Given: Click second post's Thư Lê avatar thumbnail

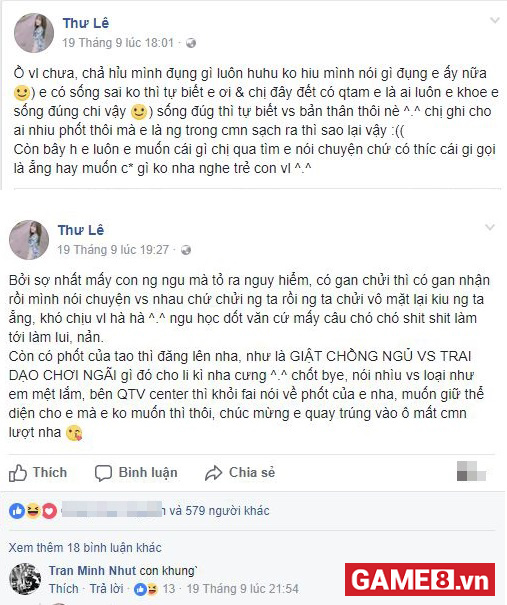Looking at the screenshot, I should pyautogui.click(x=29, y=240).
